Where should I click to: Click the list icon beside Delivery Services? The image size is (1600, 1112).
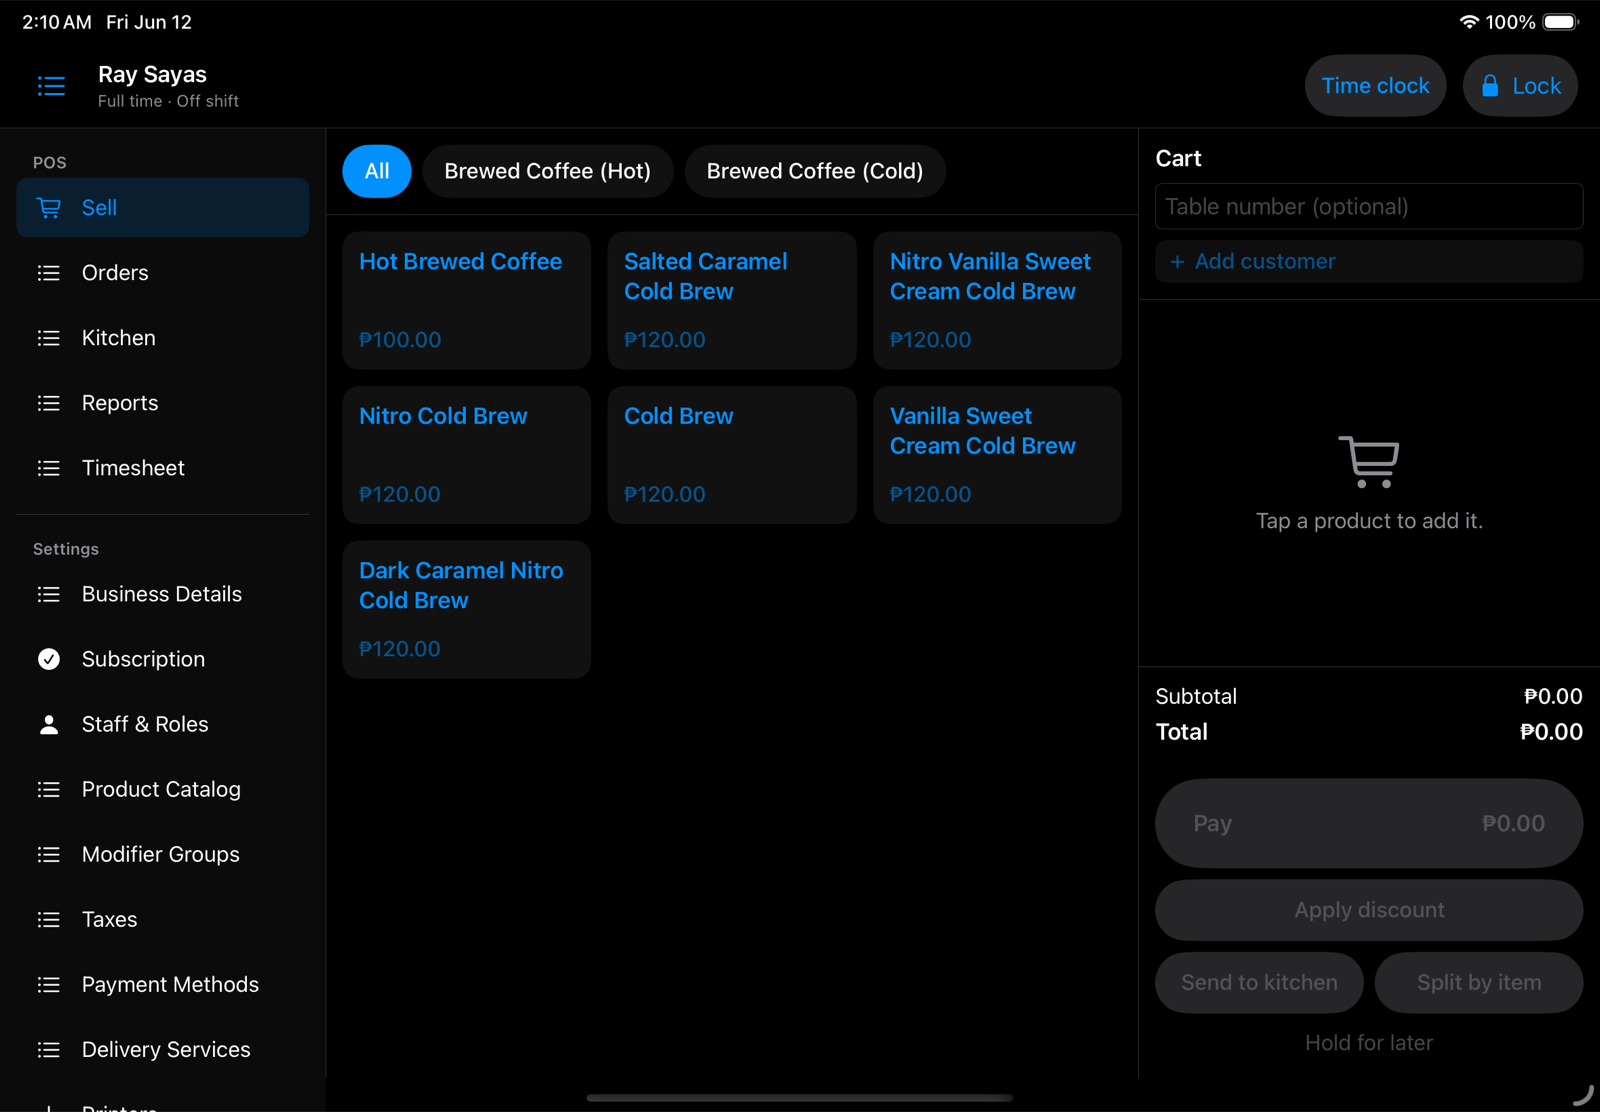pos(48,1050)
